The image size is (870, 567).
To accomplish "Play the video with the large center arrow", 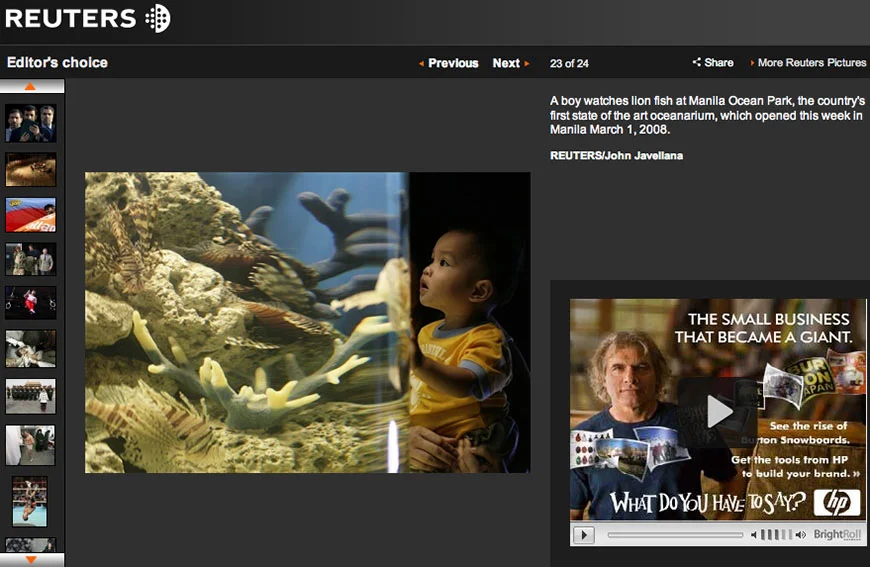I will (720, 411).
